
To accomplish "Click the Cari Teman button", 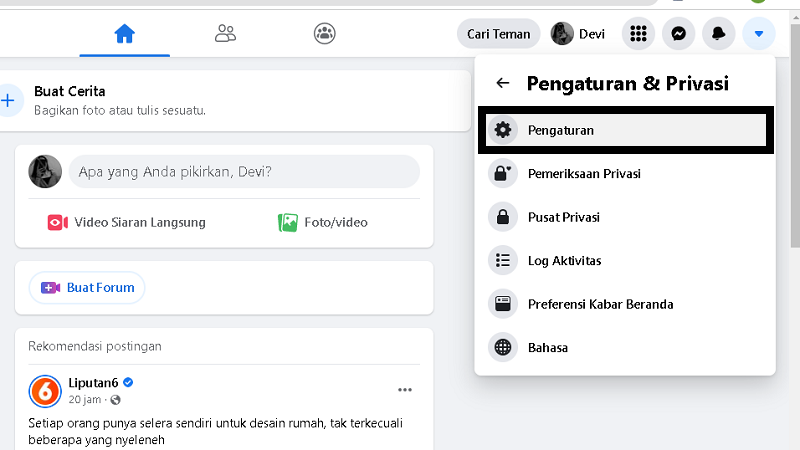I will coord(498,34).
